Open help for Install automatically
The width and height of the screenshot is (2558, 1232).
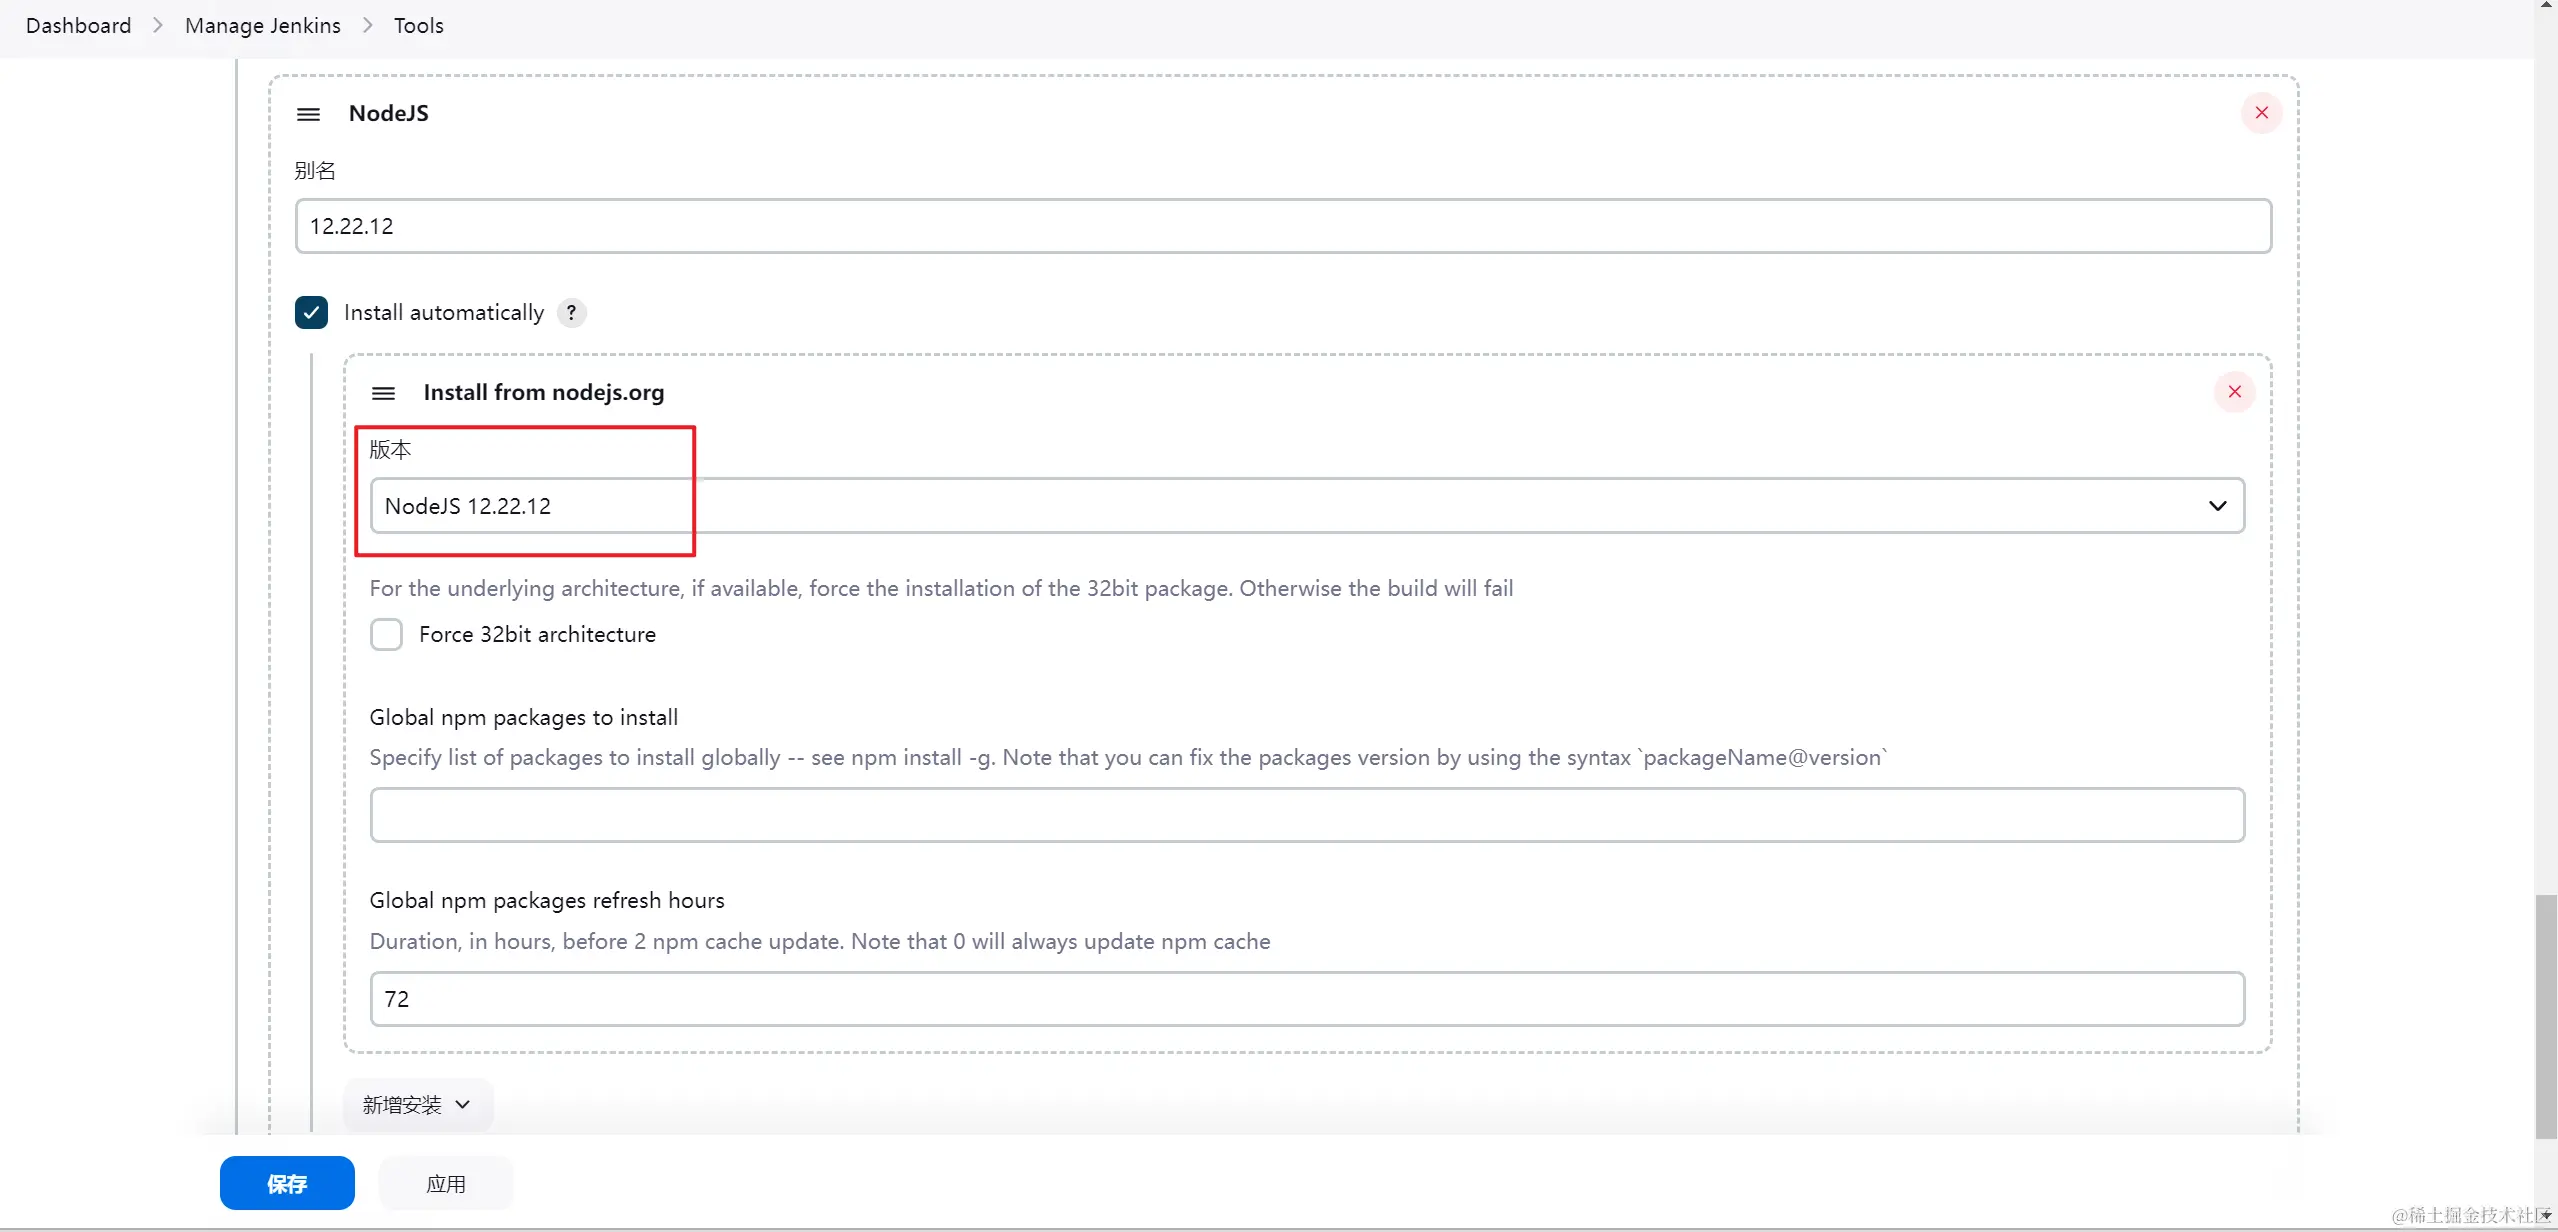[571, 313]
